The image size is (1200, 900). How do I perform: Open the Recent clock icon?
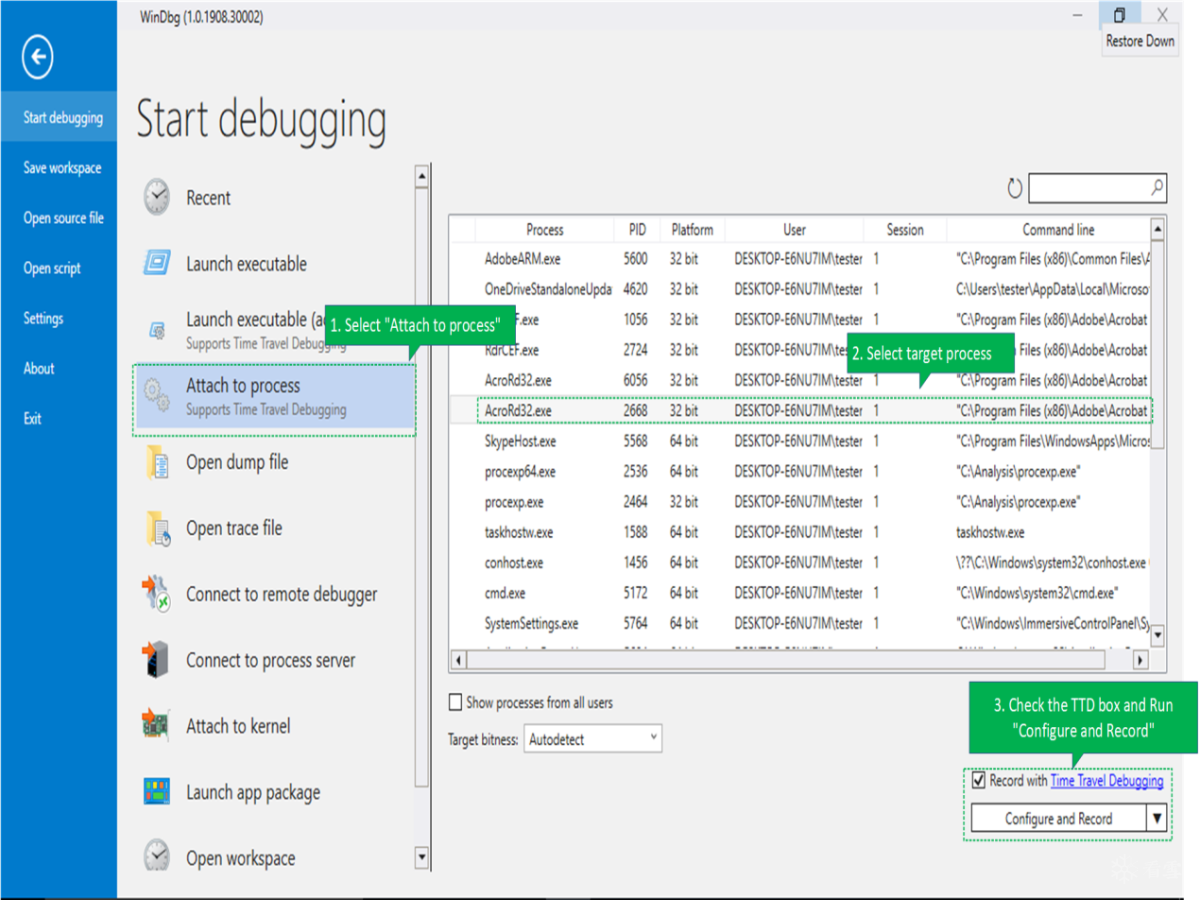pyautogui.click(x=156, y=198)
